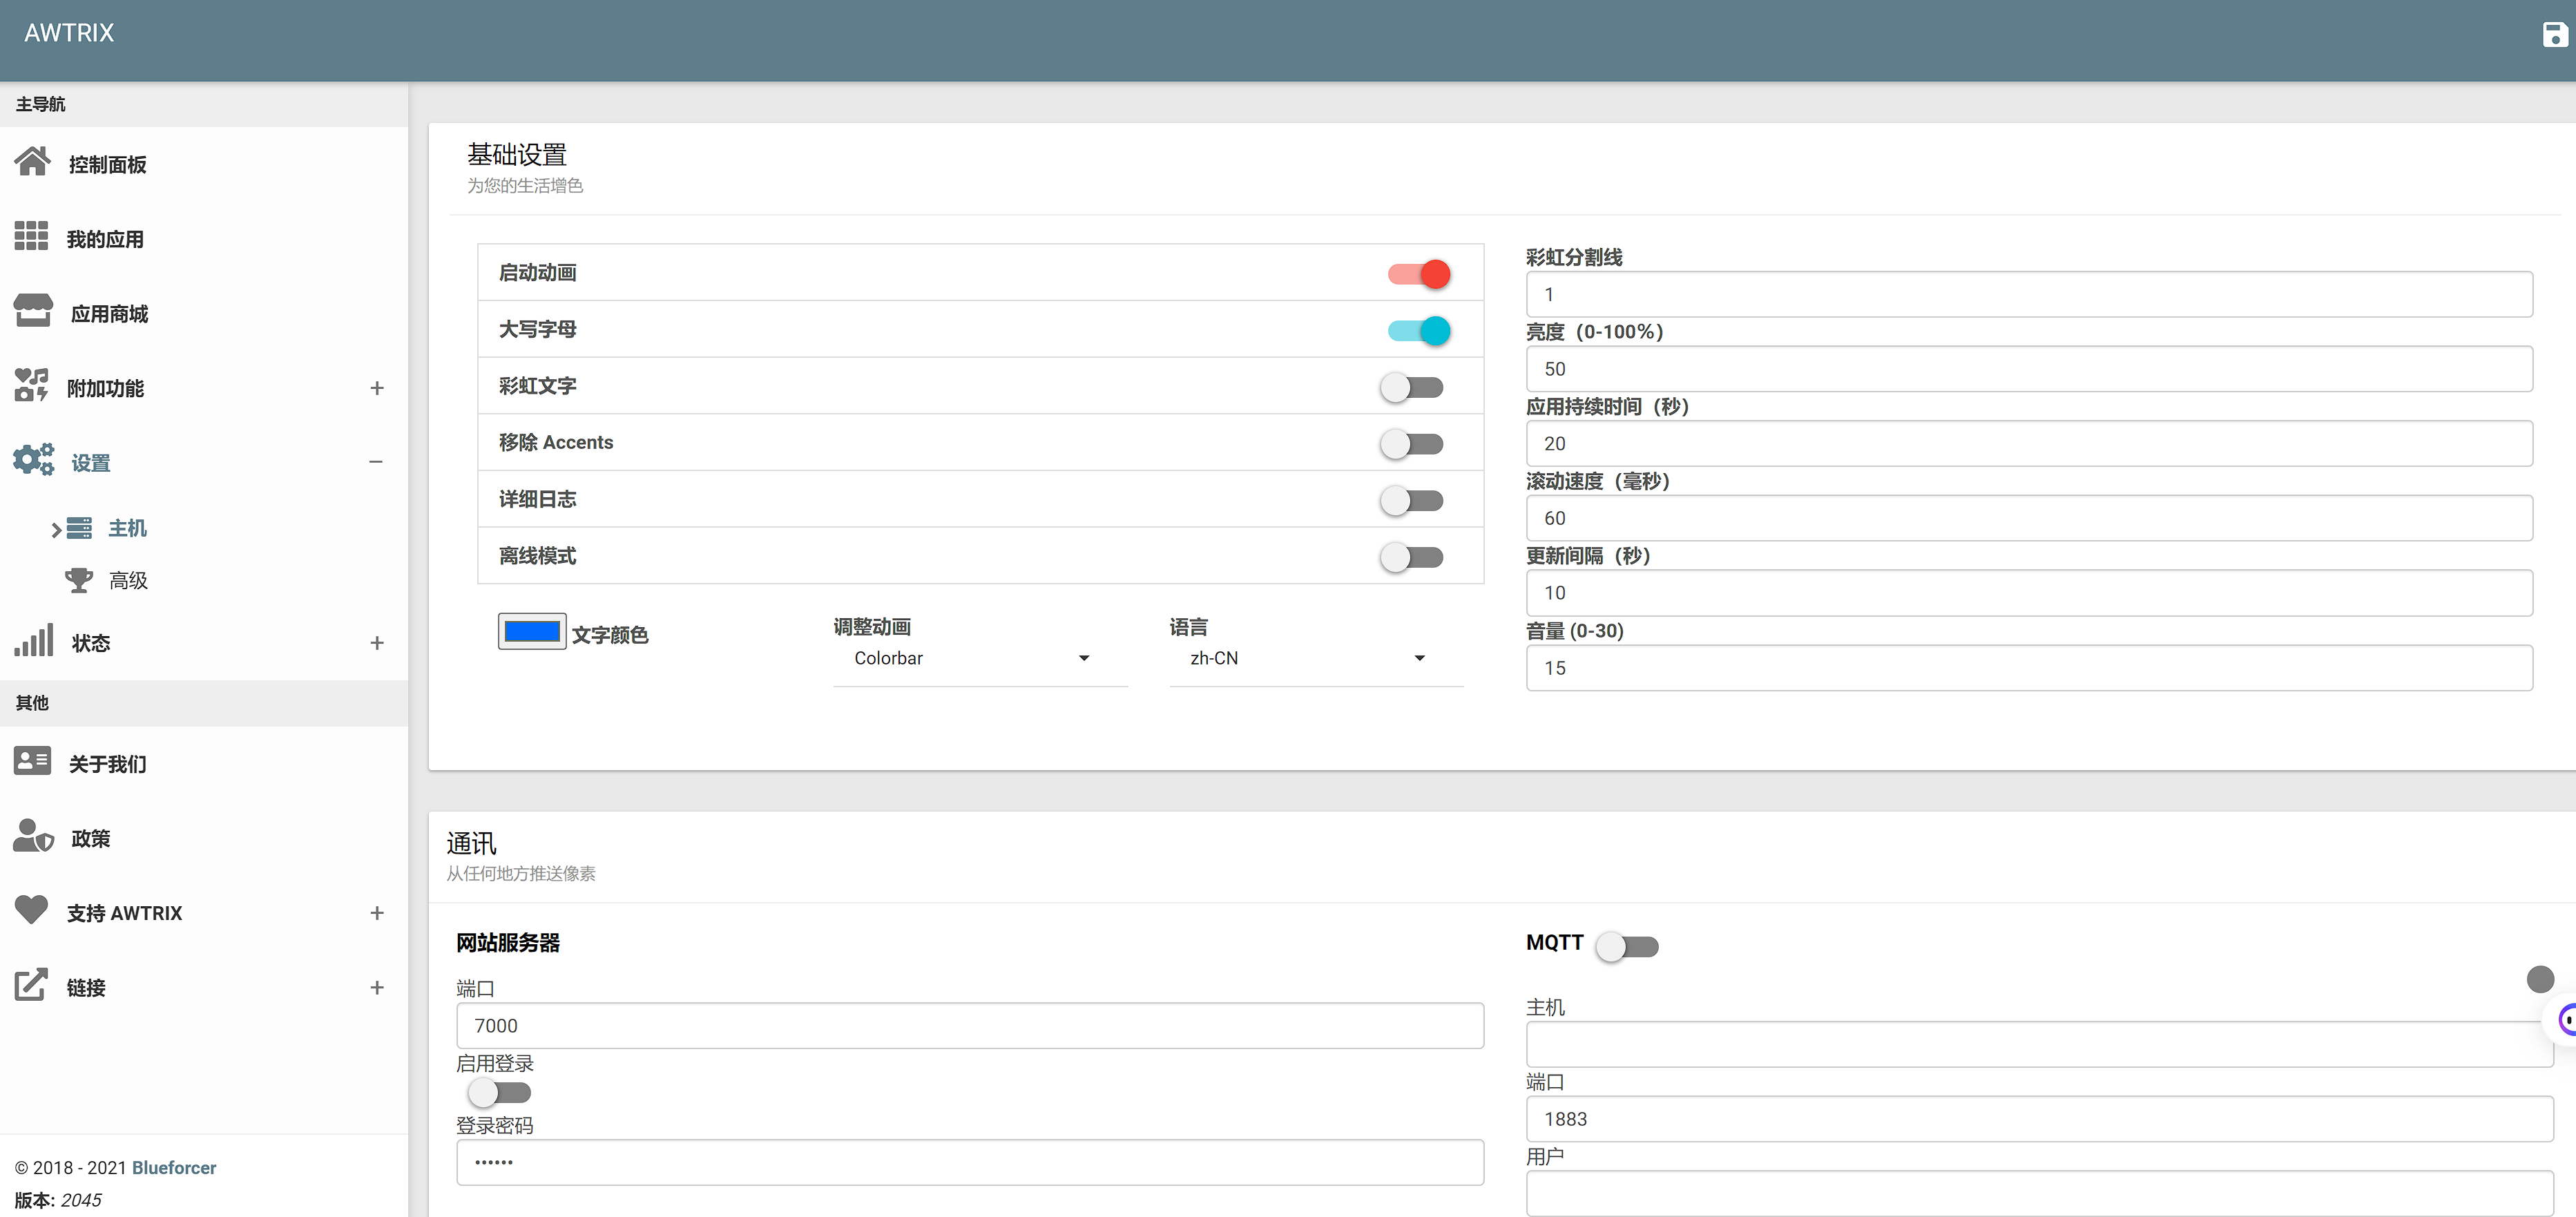Click the trophy icon for 高级
2576x1217 pixels.
click(79, 580)
